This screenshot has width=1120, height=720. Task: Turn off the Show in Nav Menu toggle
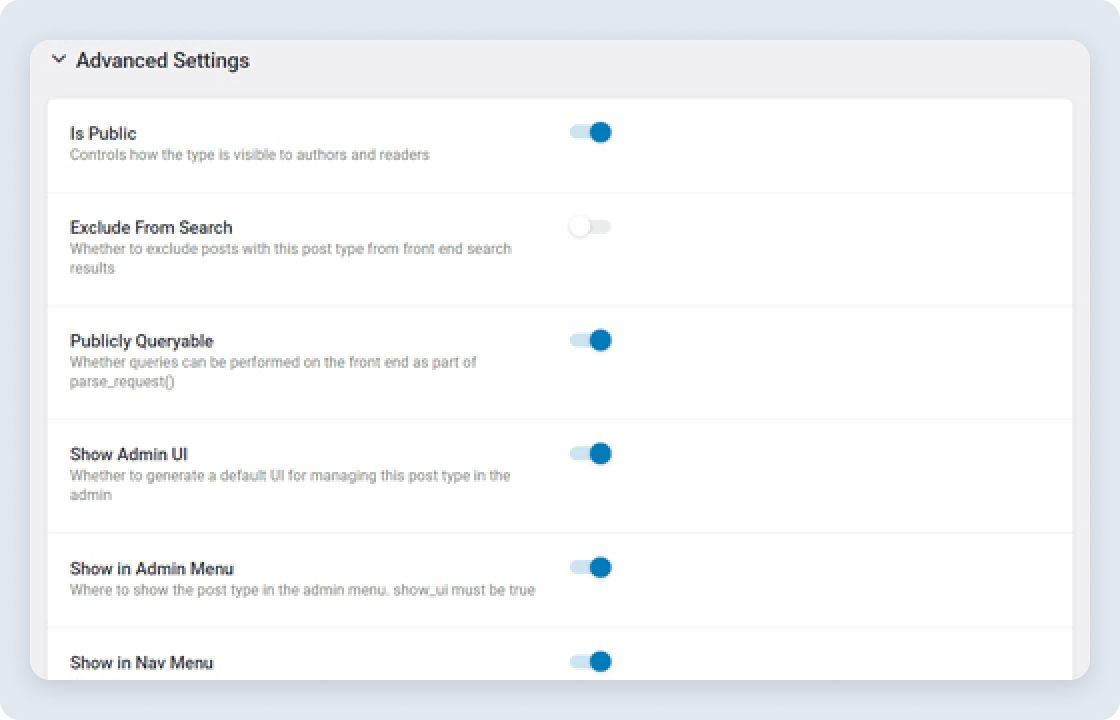point(591,661)
